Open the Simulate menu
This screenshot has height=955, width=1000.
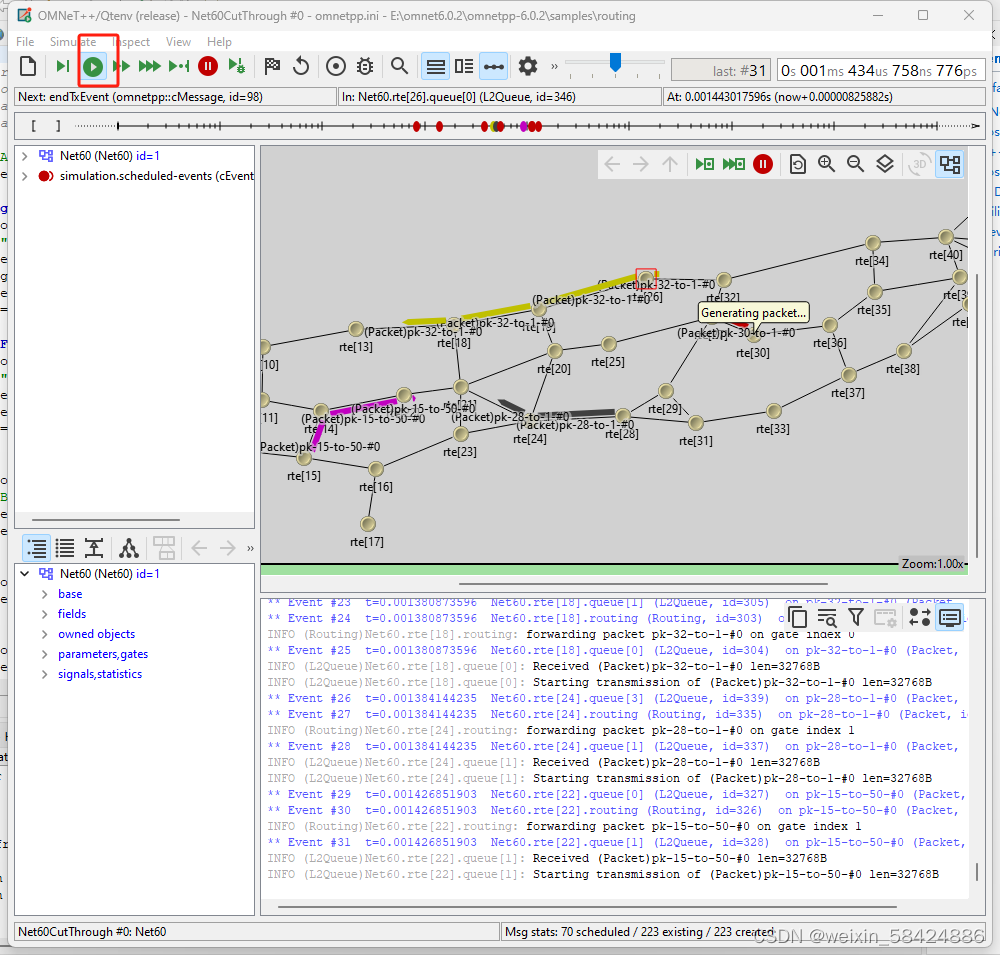point(73,41)
